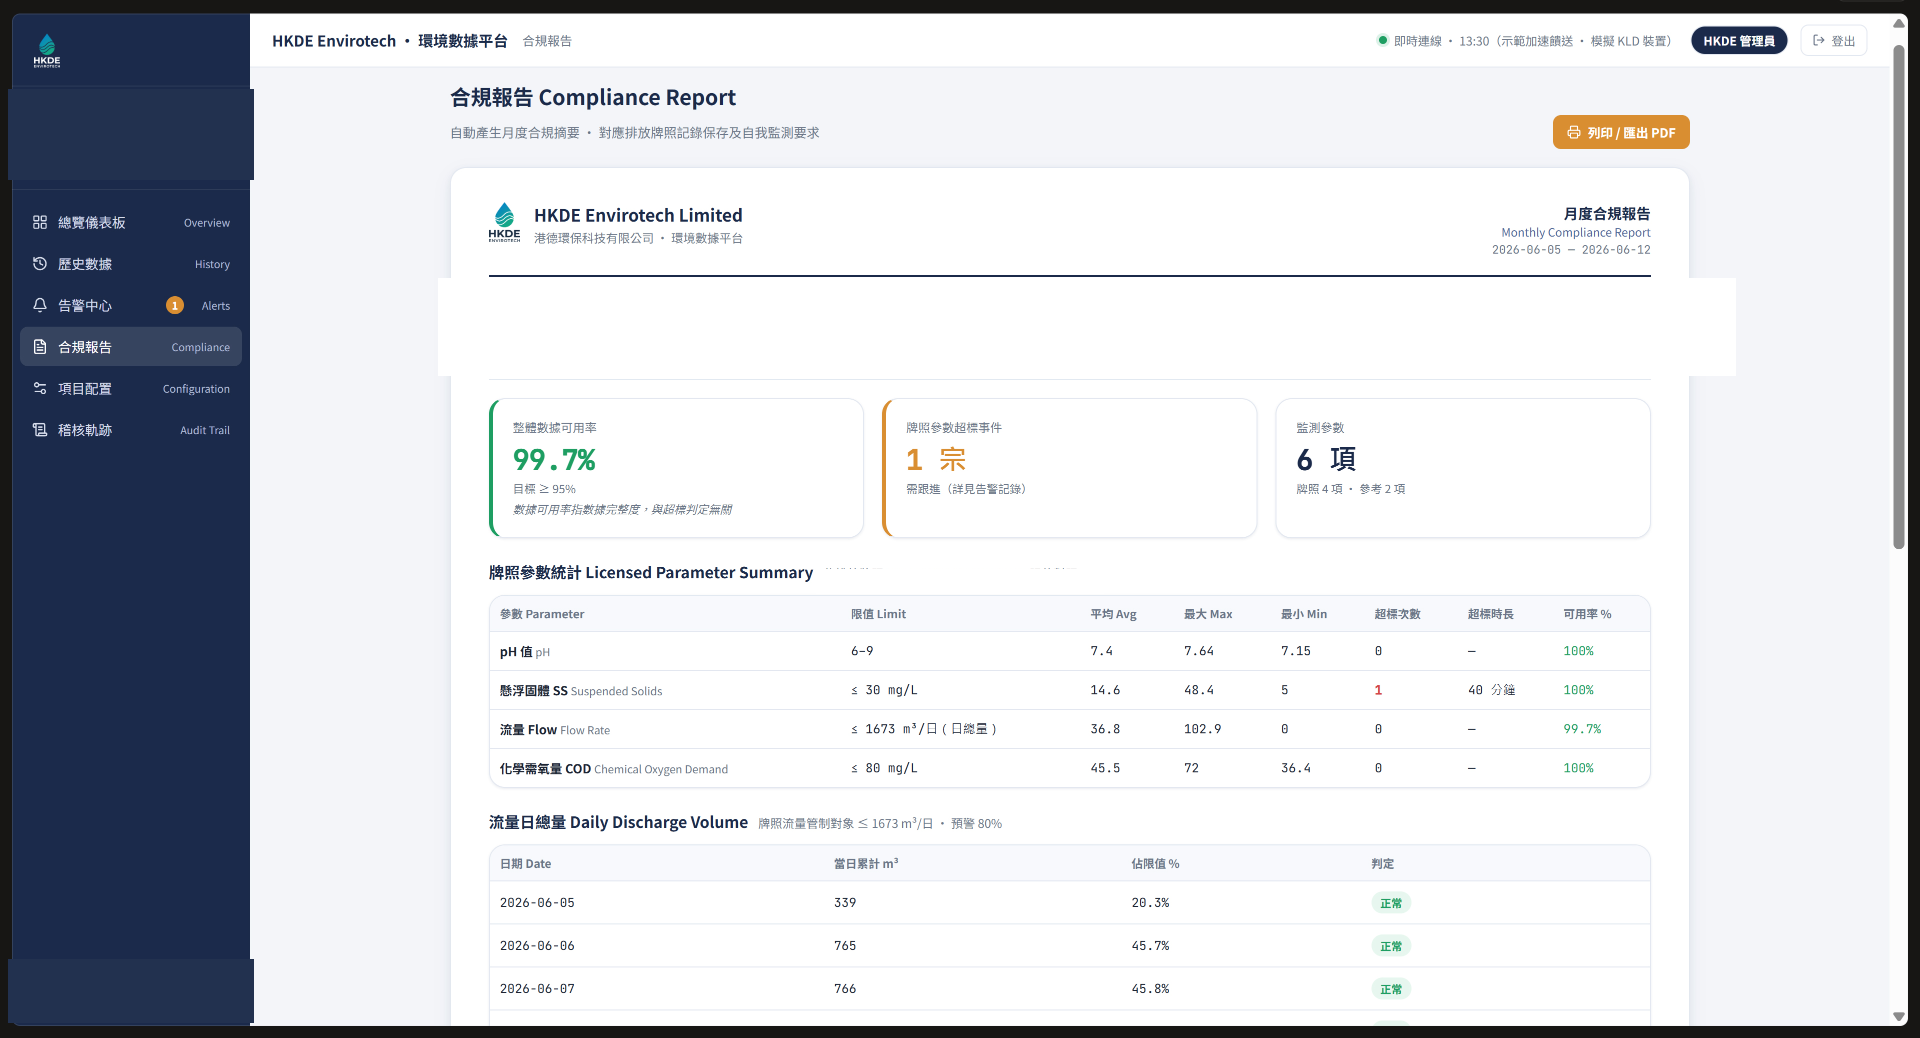1920x1038 pixels.
Task: Click the 佔限值 % column header
Action: click(x=1155, y=863)
